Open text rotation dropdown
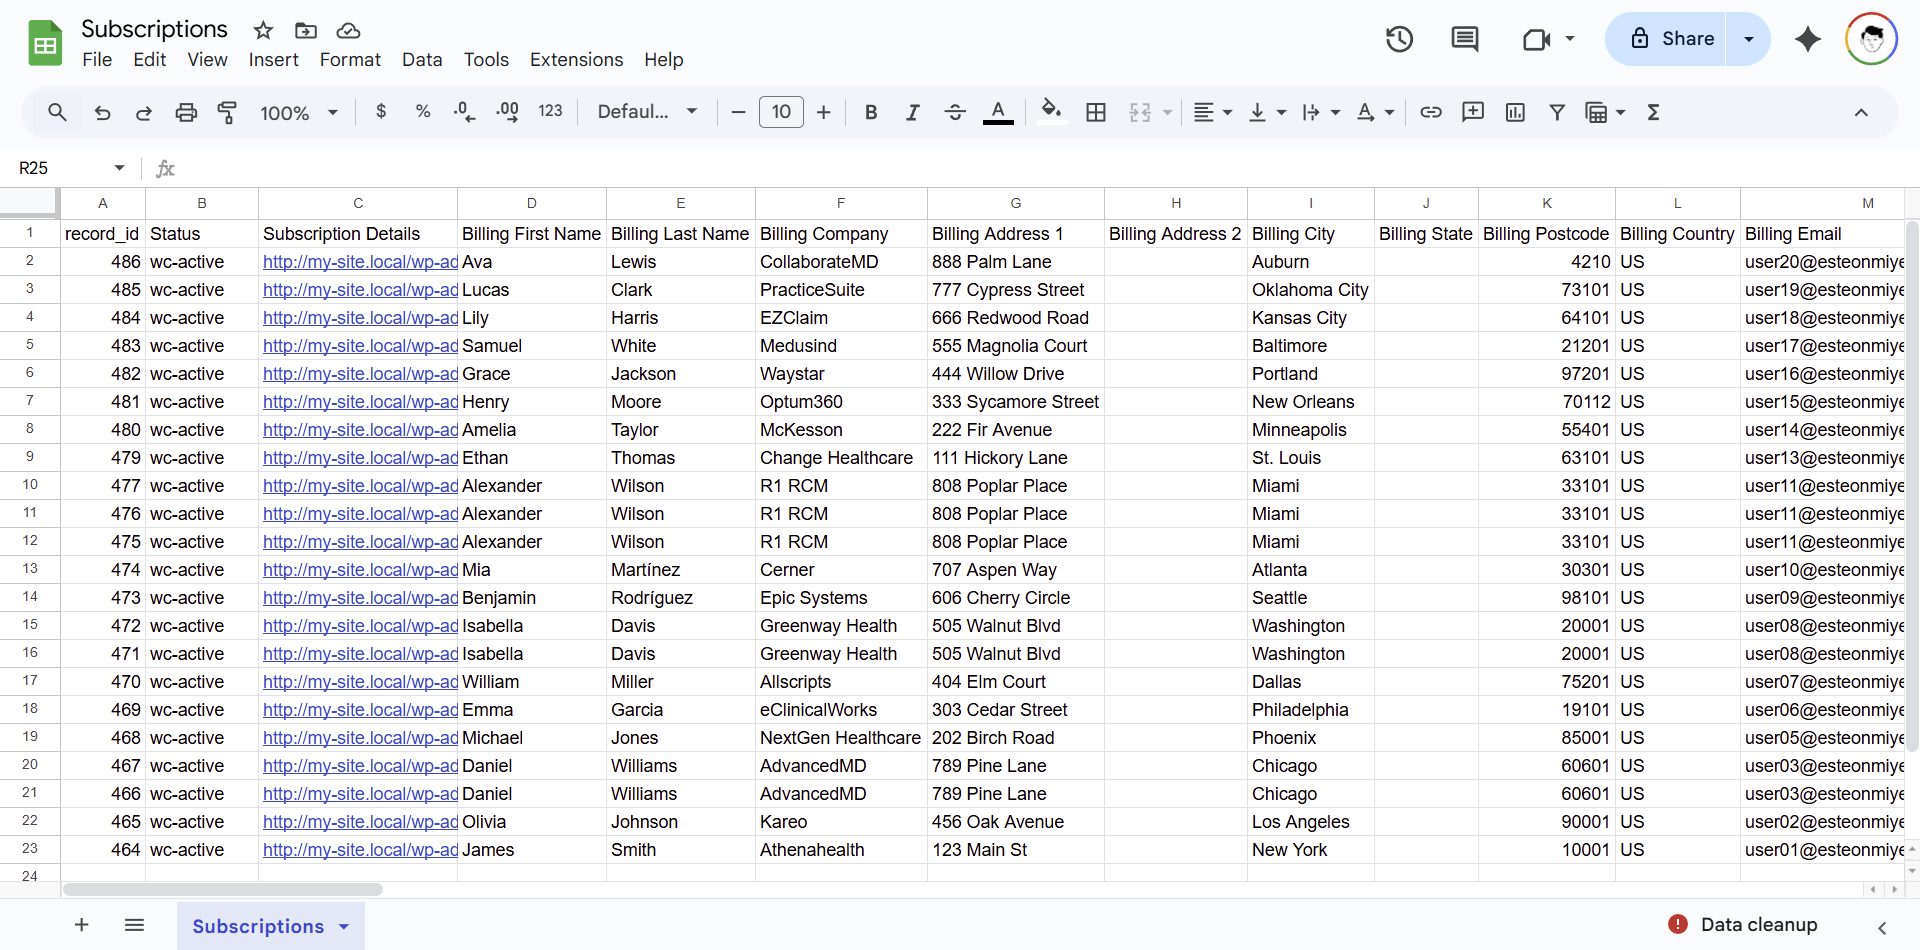The image size is (1920, 950). click(x=1374, y=112)
